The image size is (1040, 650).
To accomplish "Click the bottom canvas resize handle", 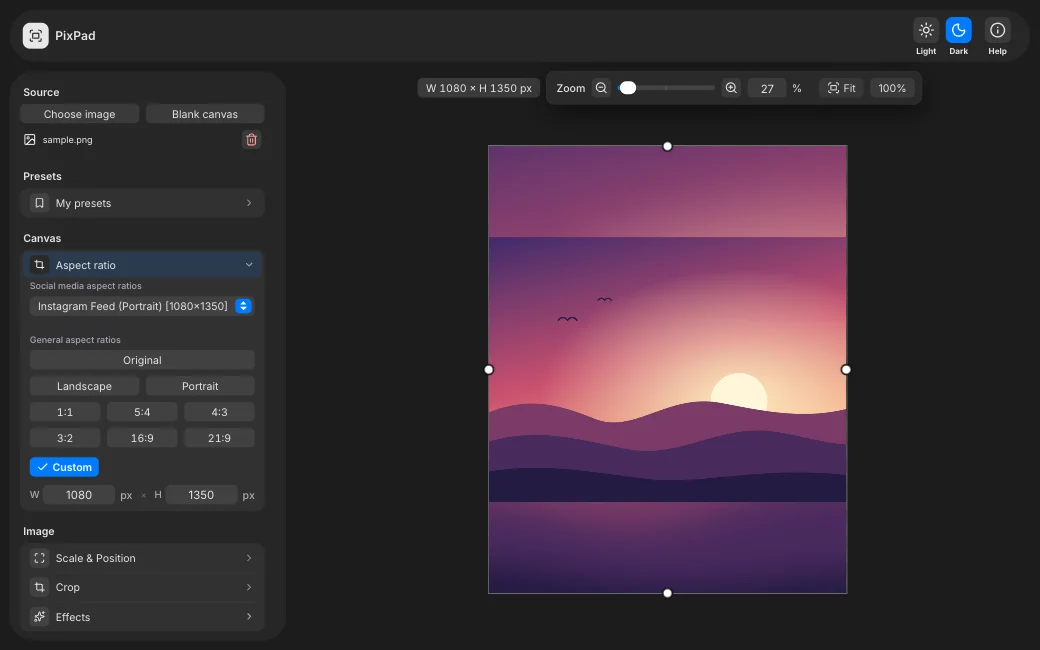I will pyautogui.click(x=667, y=593).
